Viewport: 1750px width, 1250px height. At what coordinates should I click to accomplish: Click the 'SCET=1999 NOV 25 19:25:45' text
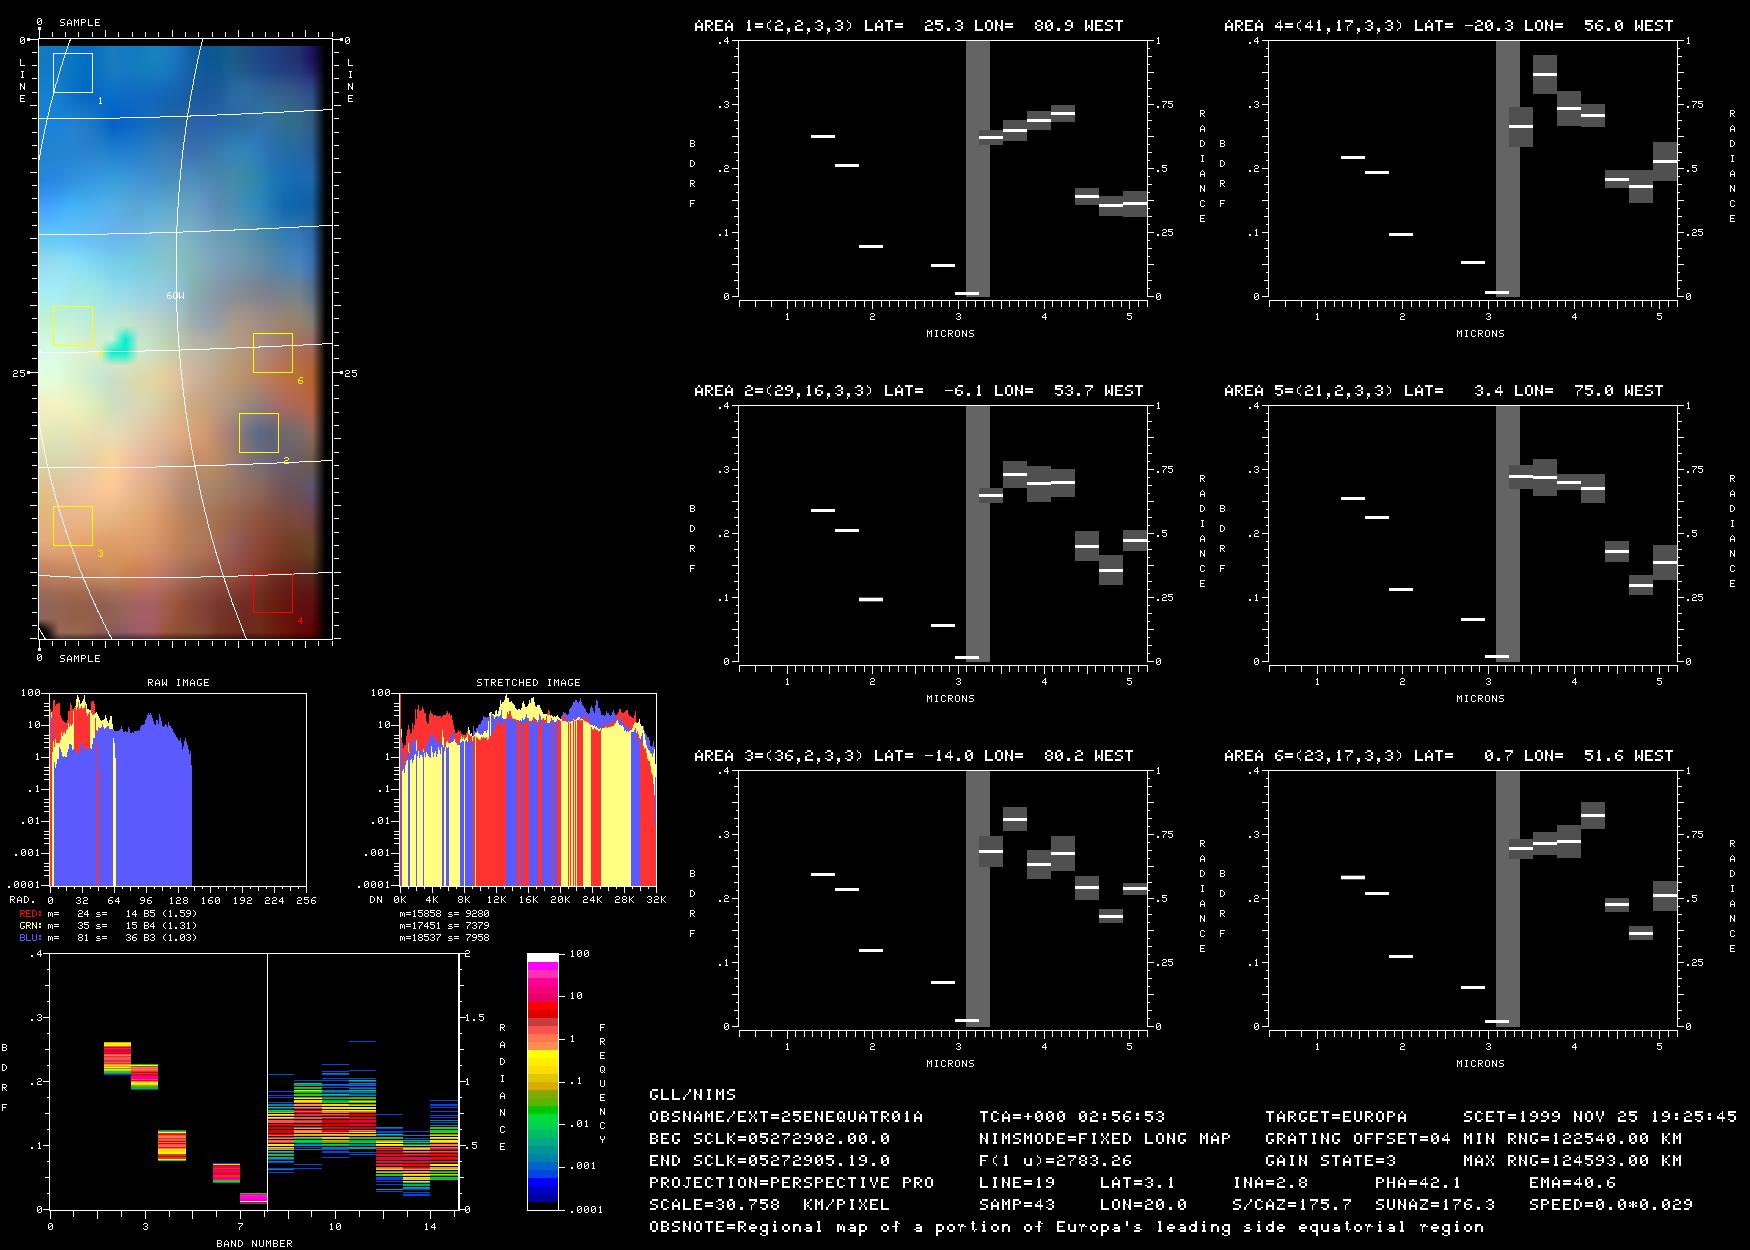[x=1600, y=1117]
